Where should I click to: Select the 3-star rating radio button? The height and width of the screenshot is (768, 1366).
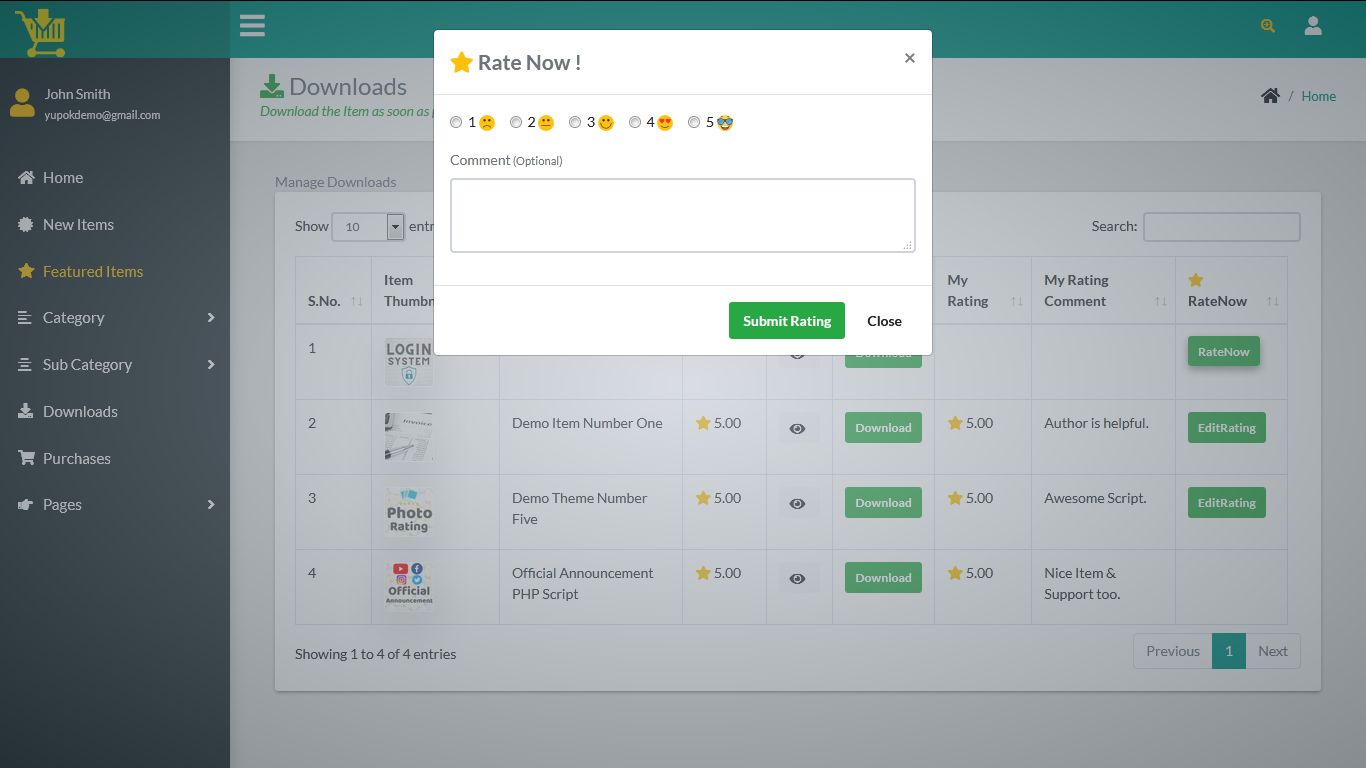coord(575,122)
